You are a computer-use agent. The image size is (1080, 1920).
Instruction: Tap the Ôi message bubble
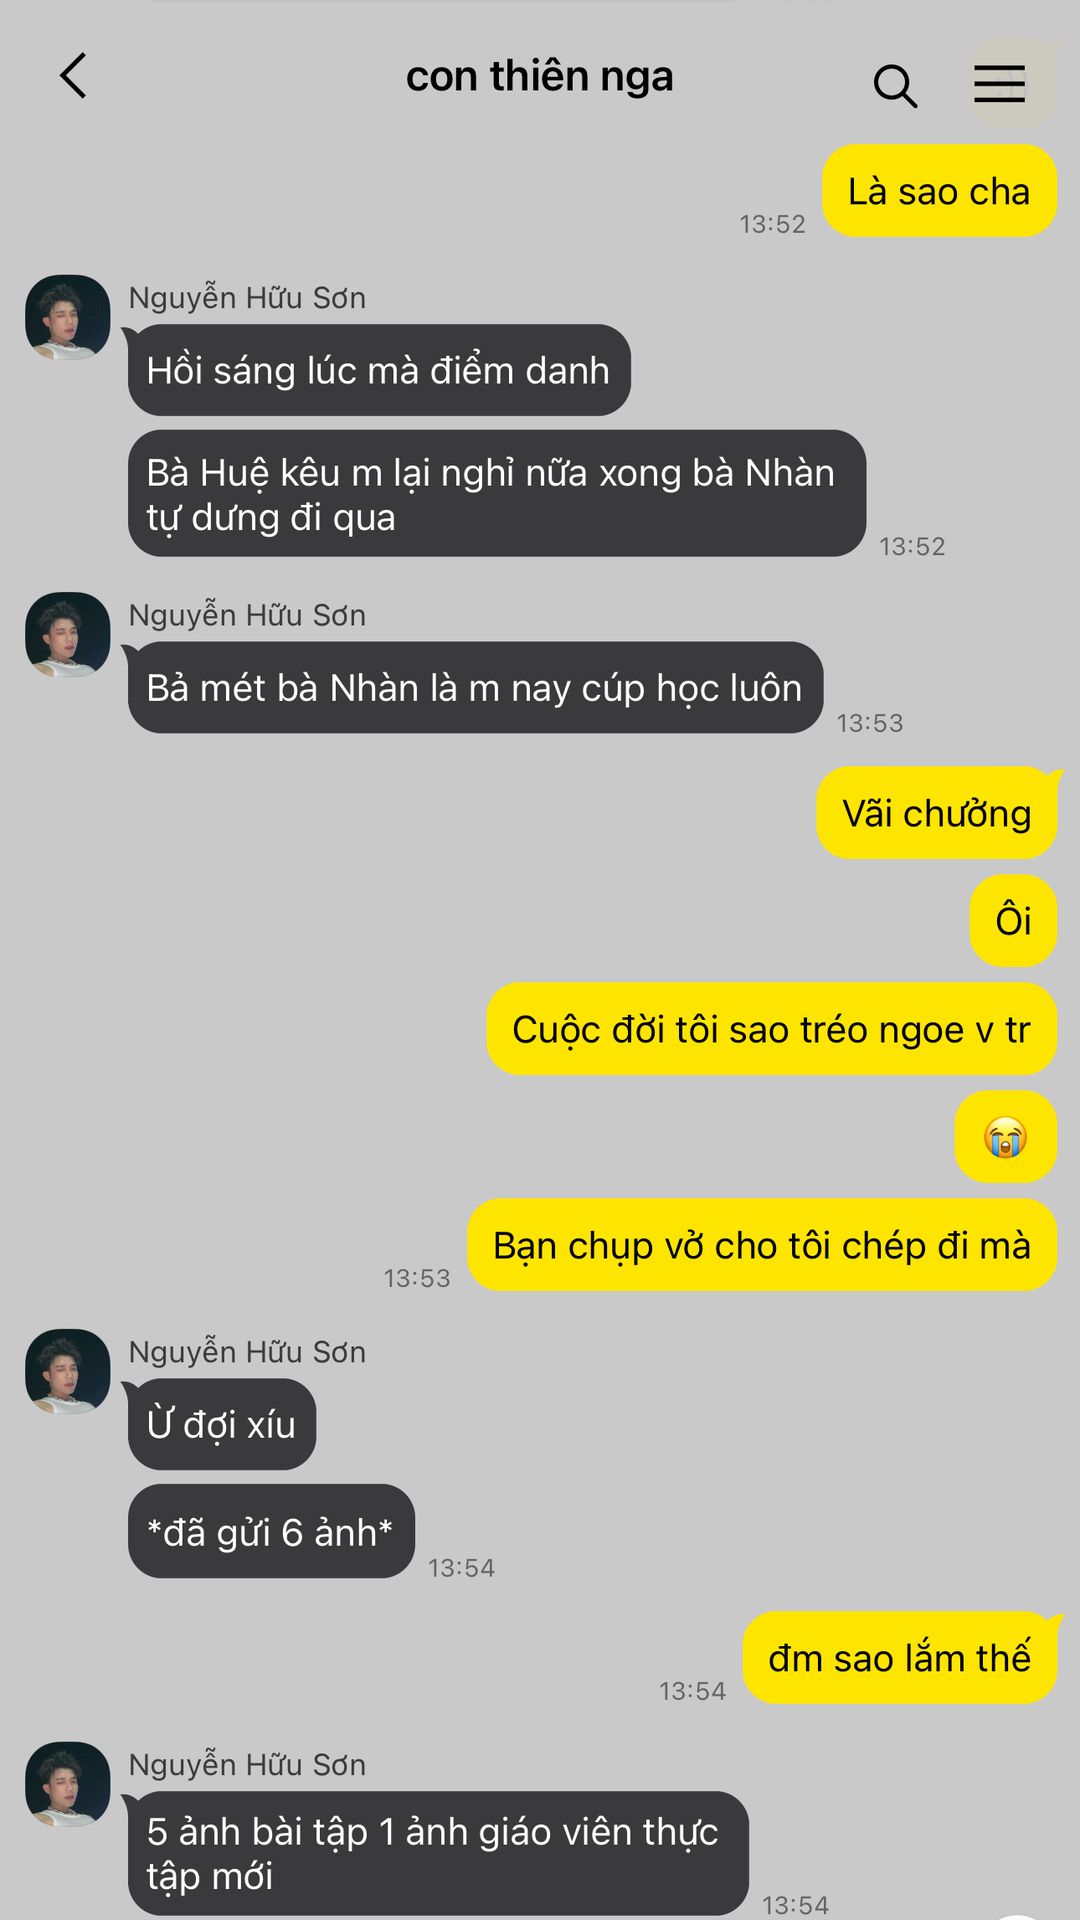1013,920
